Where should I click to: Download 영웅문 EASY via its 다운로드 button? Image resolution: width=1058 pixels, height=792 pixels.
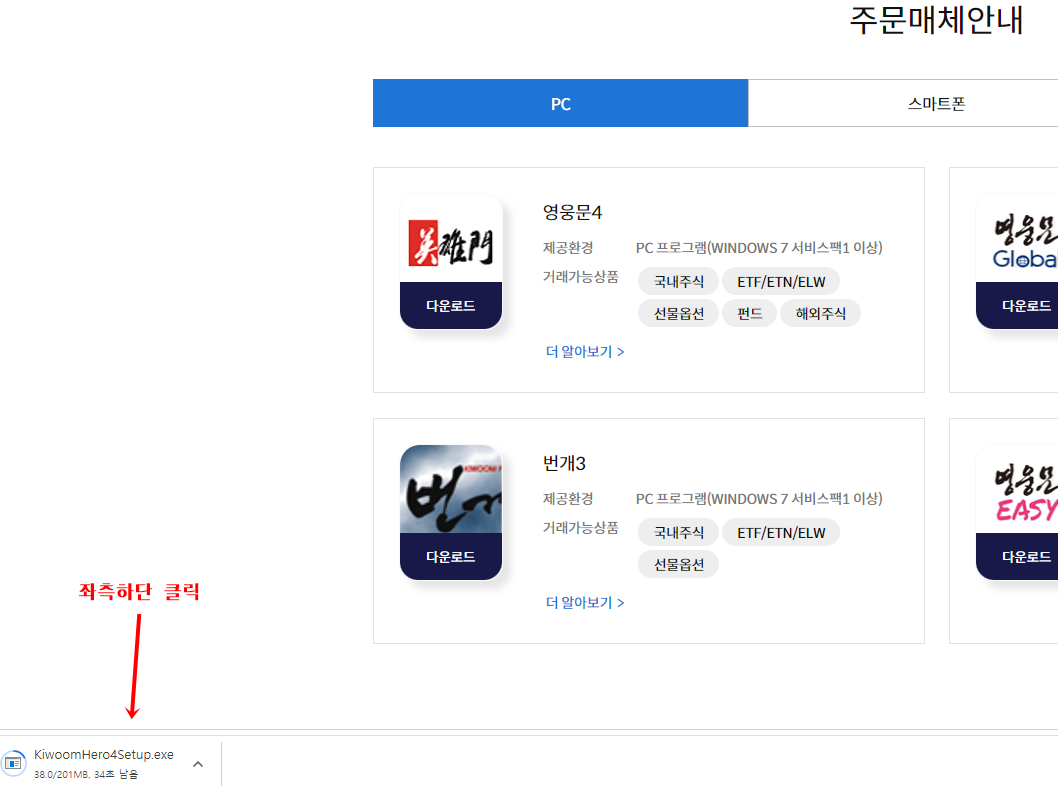pyautogui.click(x=1018, y=557)
